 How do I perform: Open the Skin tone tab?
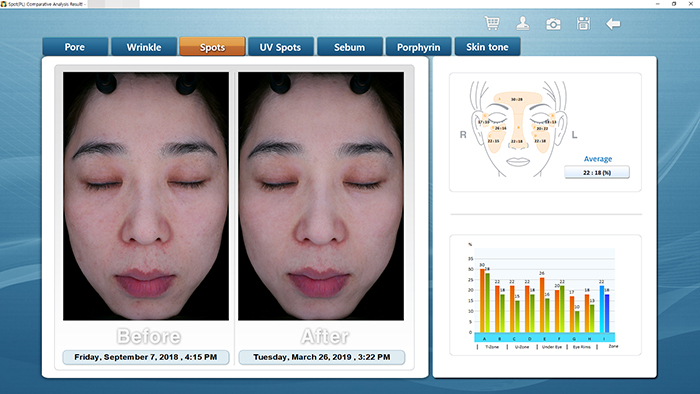tap(487, 47)
